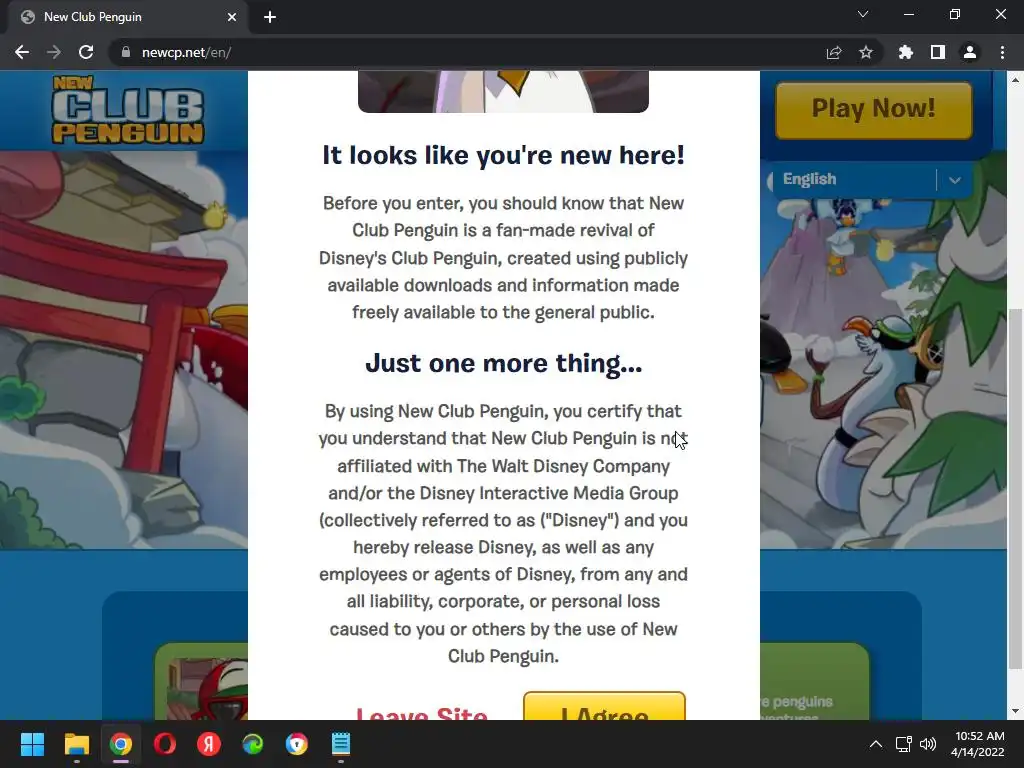Click the Play Now! button
The width and height of the screenshot is (1024, 768).
(873, 110)
